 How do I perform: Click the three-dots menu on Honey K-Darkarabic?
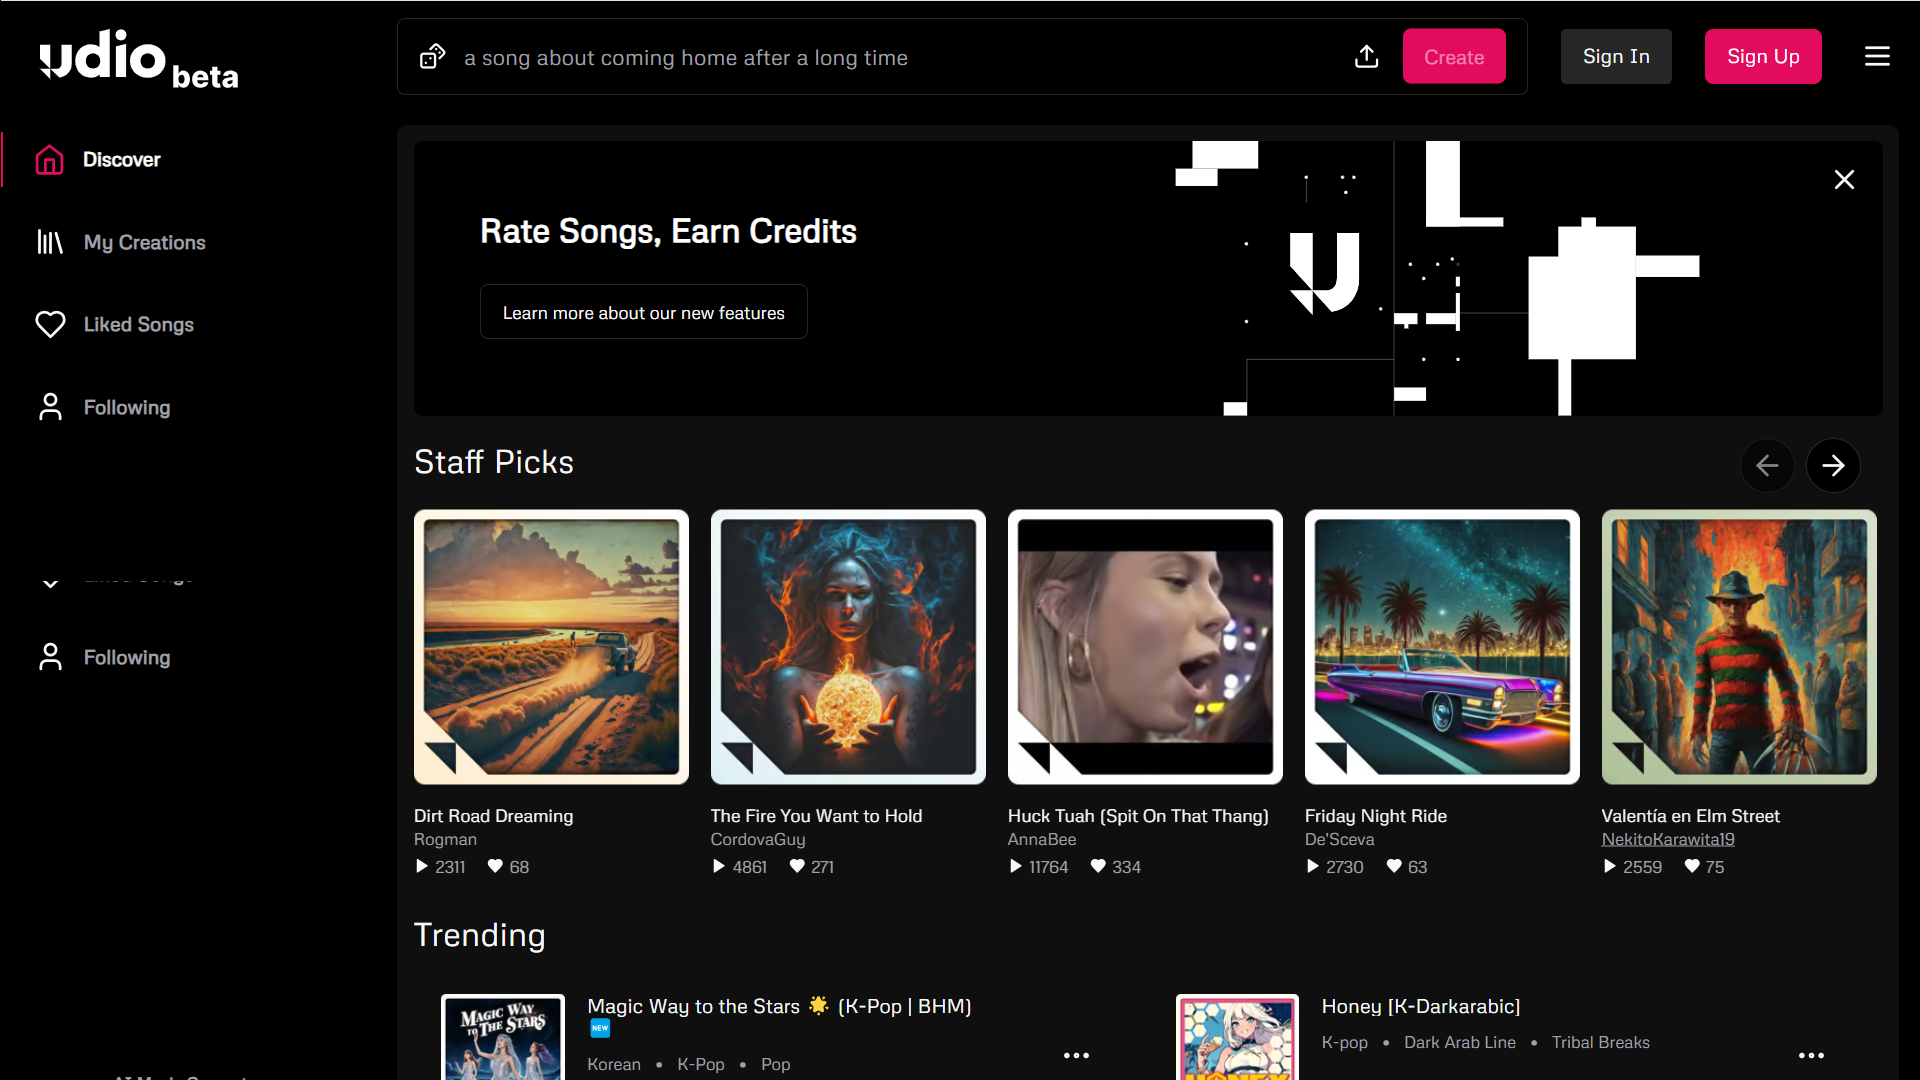(1811, 1055)
